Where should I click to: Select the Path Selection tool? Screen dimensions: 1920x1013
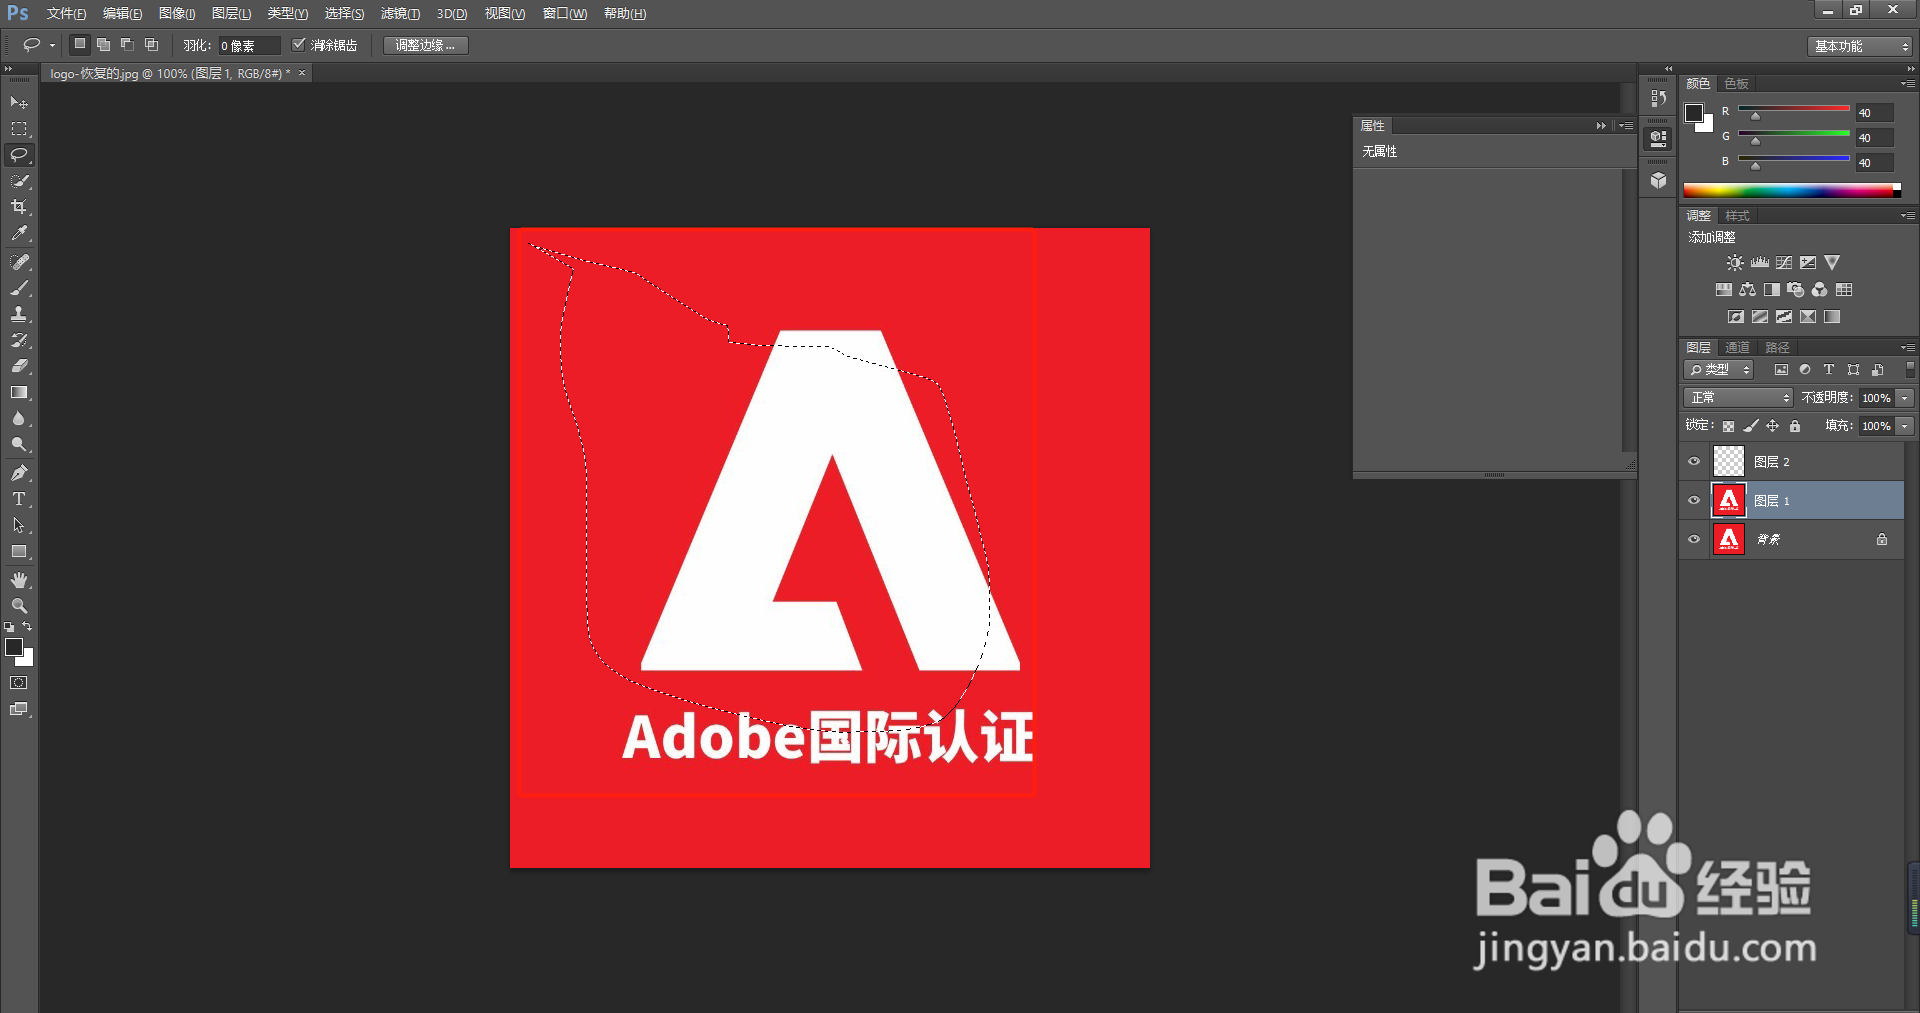[19, 525]
